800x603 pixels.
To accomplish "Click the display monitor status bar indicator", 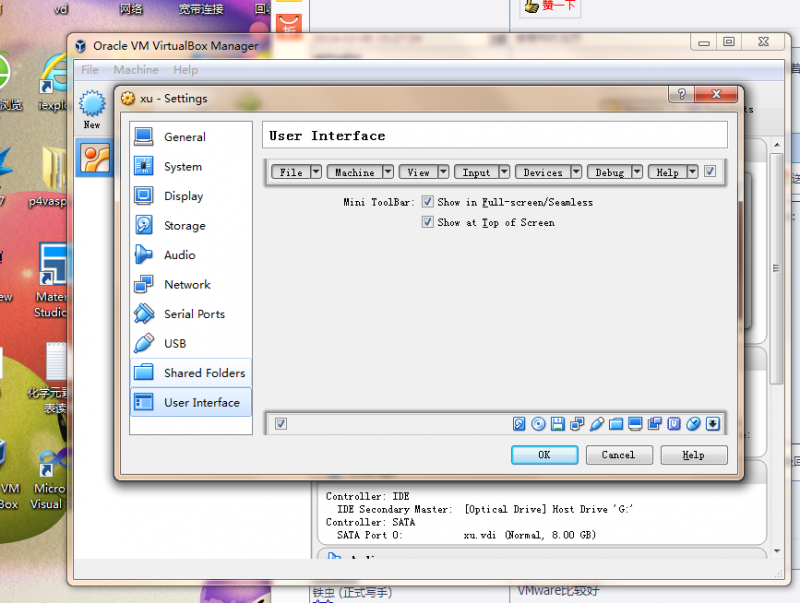I will point(635,424).
